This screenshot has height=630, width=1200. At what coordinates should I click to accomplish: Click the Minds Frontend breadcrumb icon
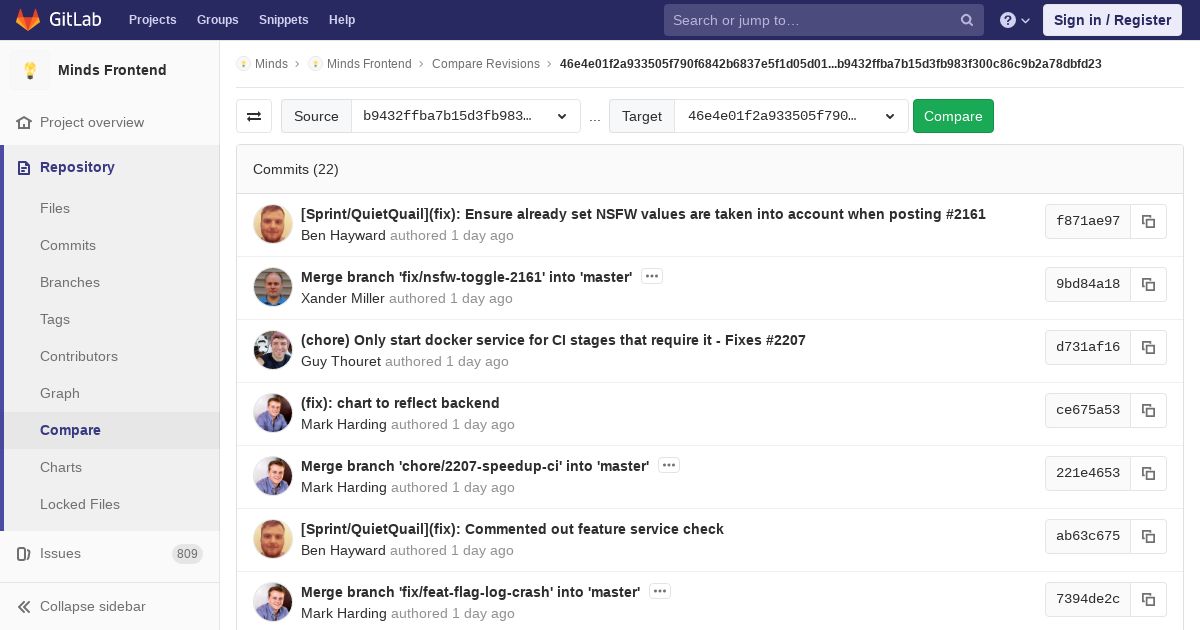(x=315, y=64)
